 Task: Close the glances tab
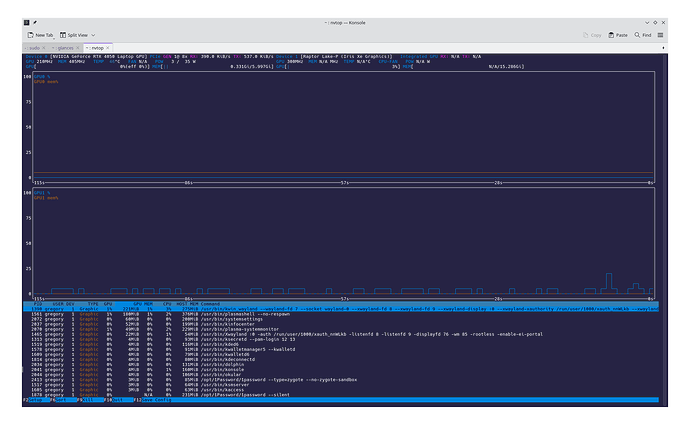click(x=78, y=48)
